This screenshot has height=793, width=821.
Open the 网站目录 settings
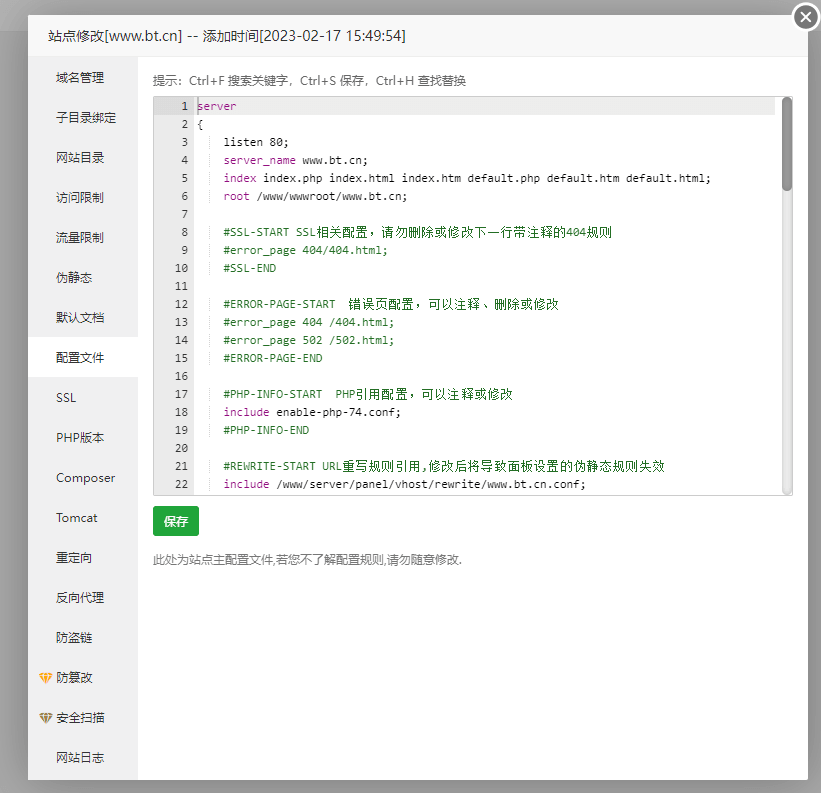(80, 158)
